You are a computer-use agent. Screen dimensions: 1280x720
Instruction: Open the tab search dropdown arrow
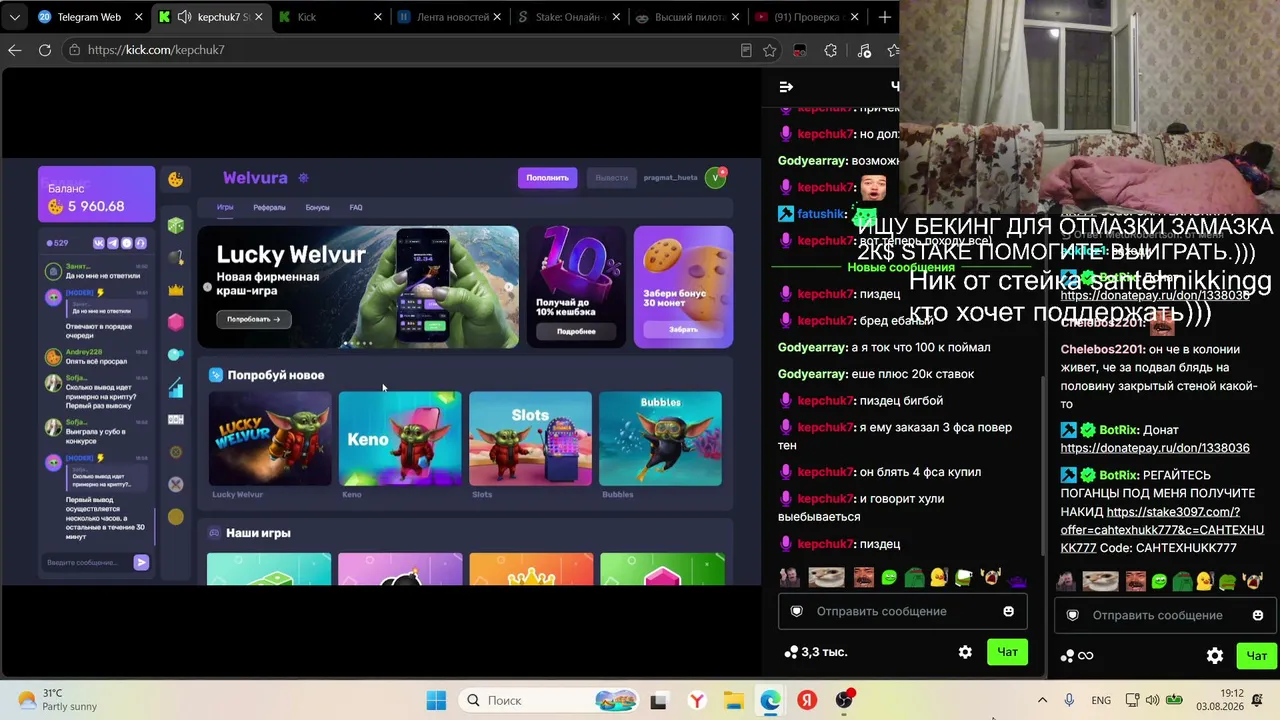(x=15, y=17)
